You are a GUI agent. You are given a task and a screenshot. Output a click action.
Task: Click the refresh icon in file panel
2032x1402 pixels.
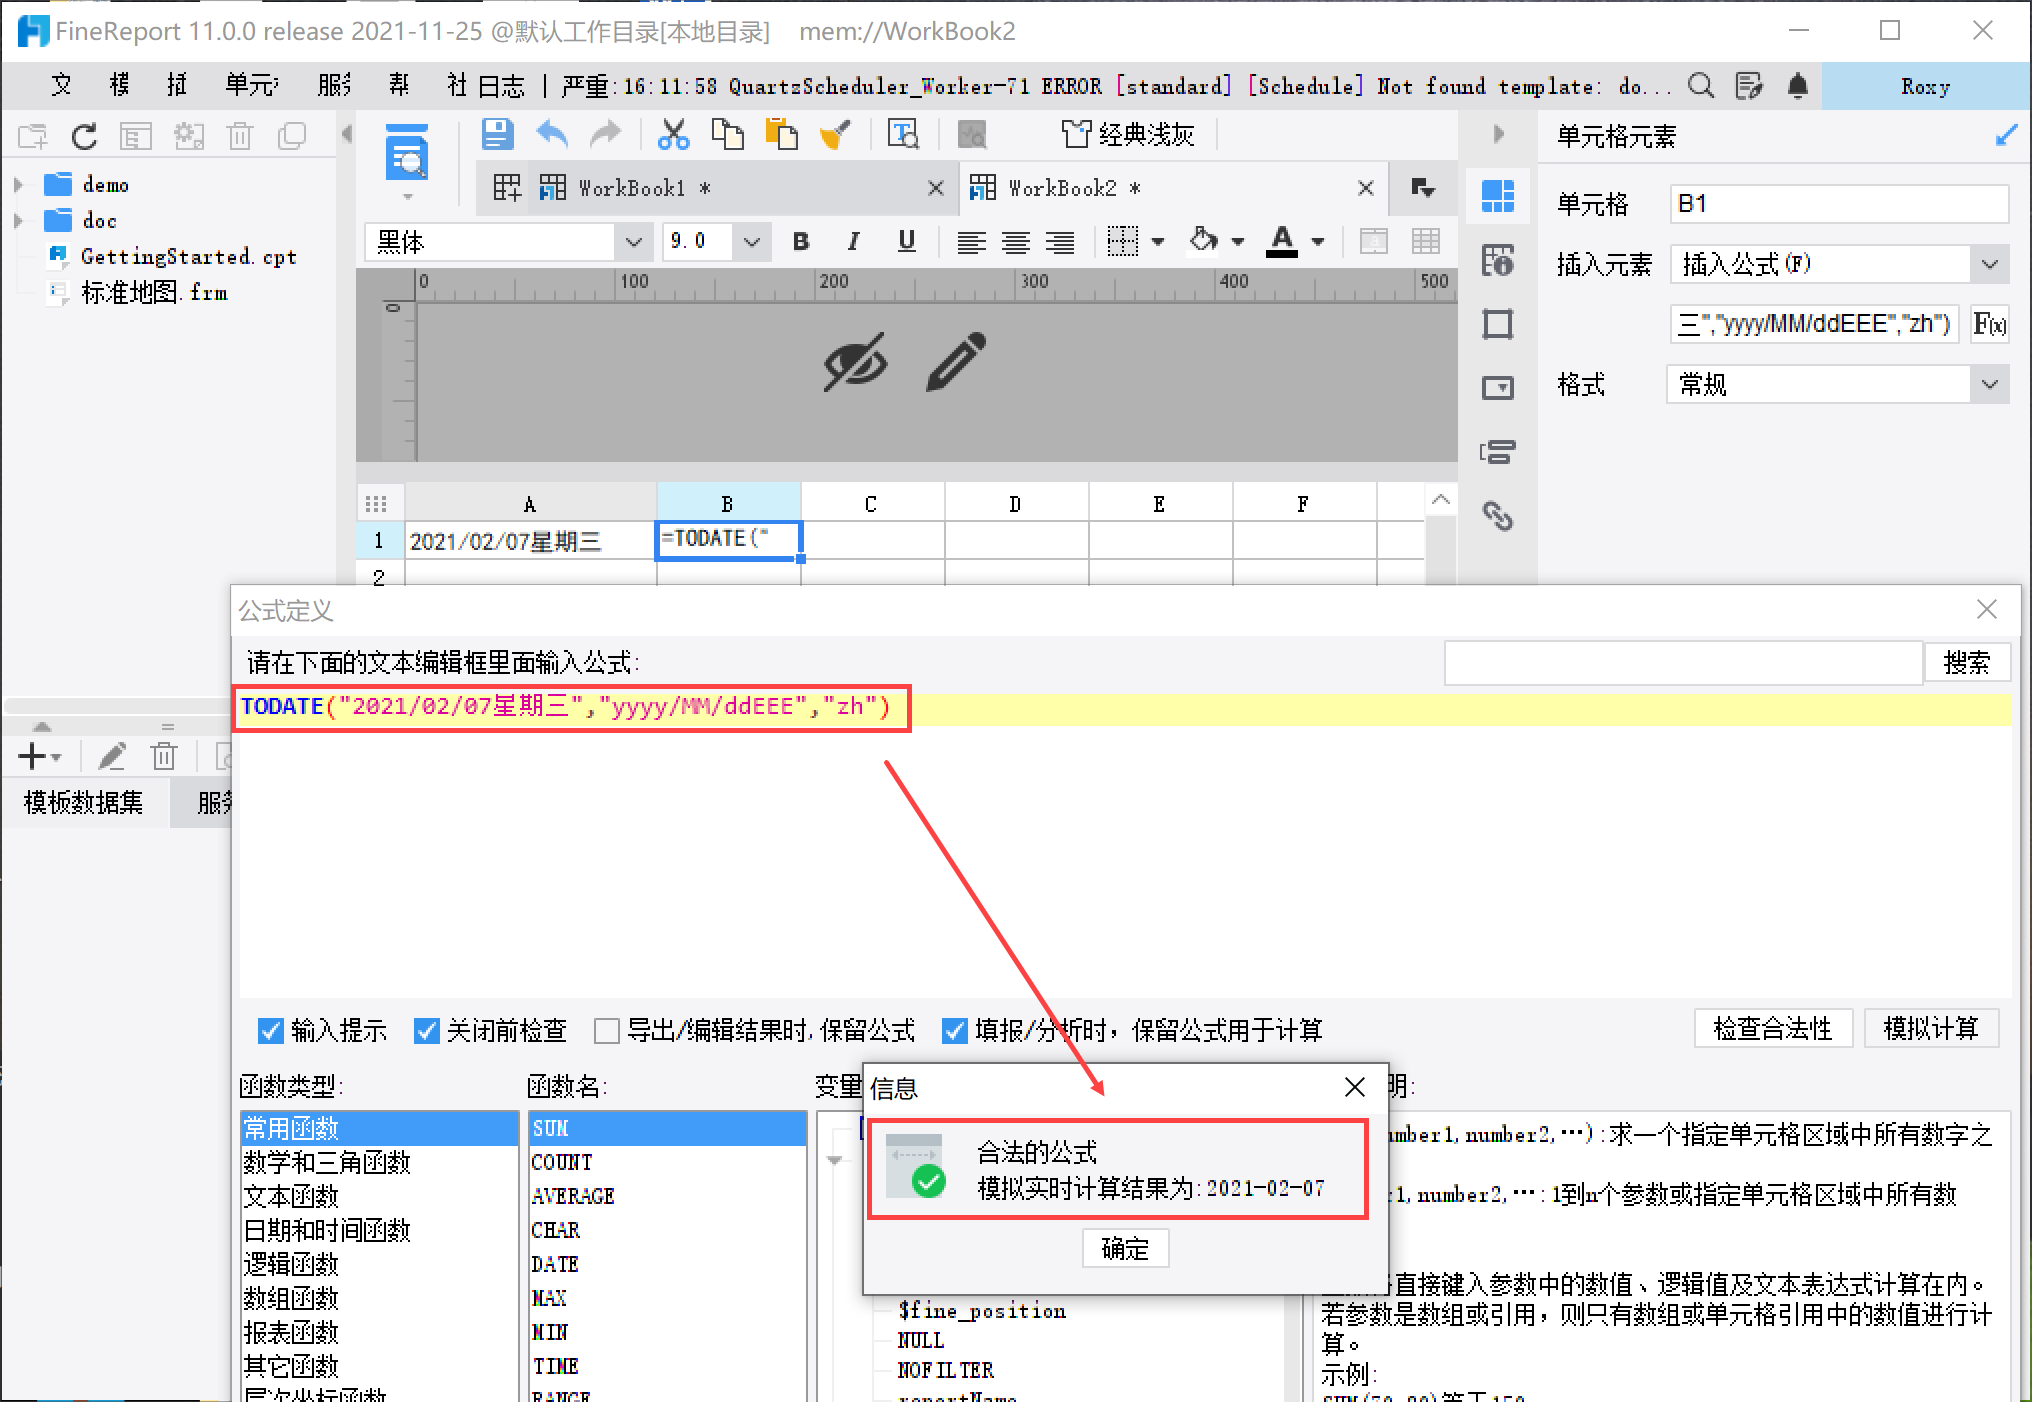point(85,136)
